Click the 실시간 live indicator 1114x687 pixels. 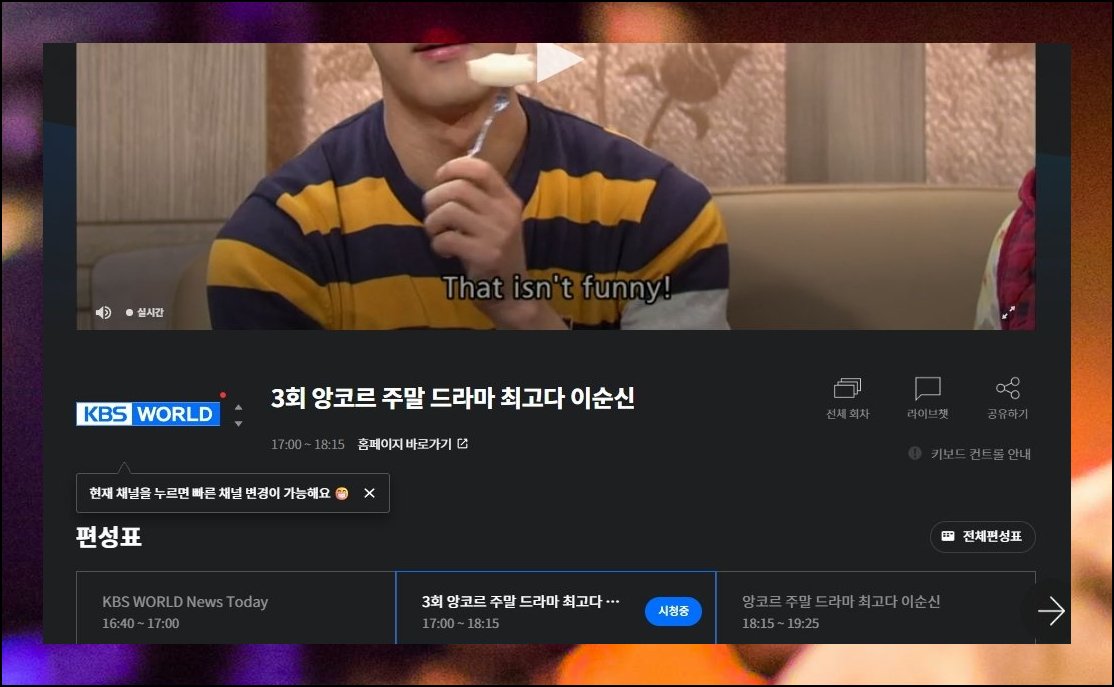(x=145, y=313)
